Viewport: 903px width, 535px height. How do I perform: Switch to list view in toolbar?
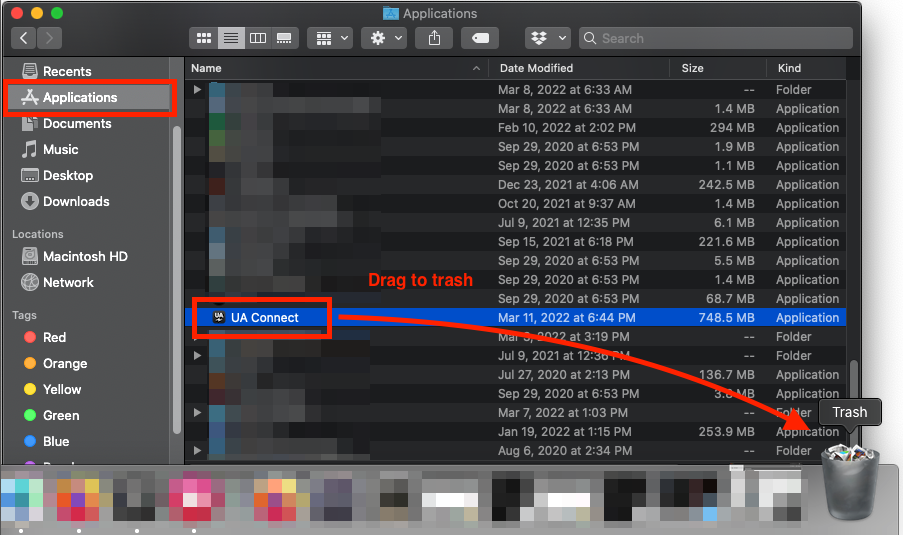point(231,38)
